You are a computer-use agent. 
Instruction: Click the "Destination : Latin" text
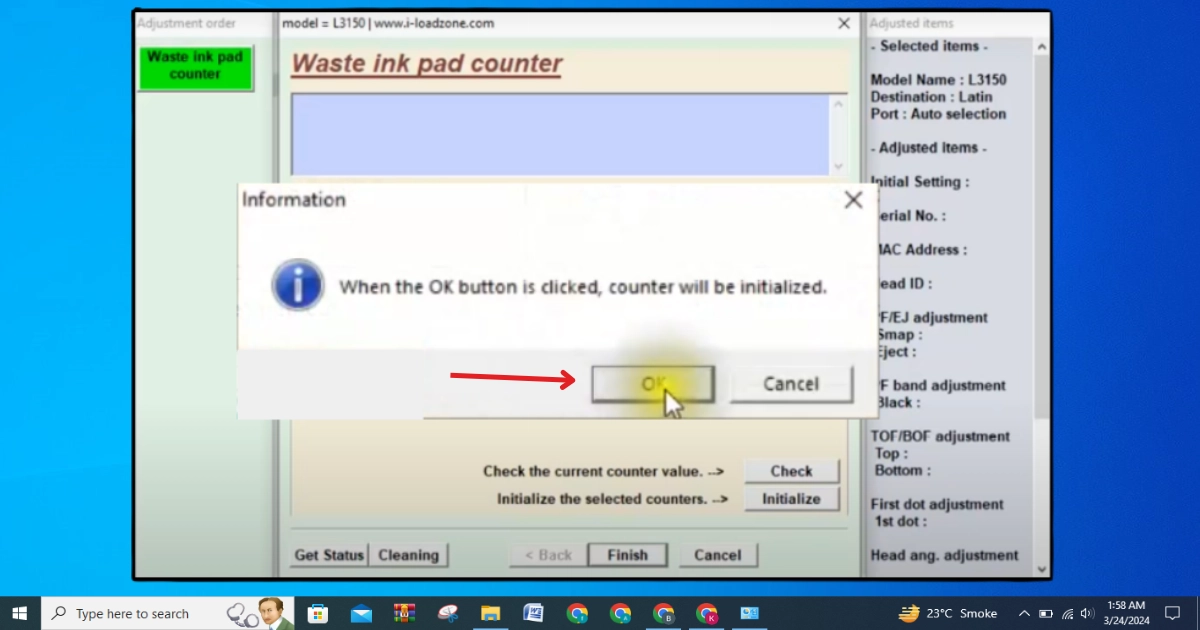coord(931,97)
